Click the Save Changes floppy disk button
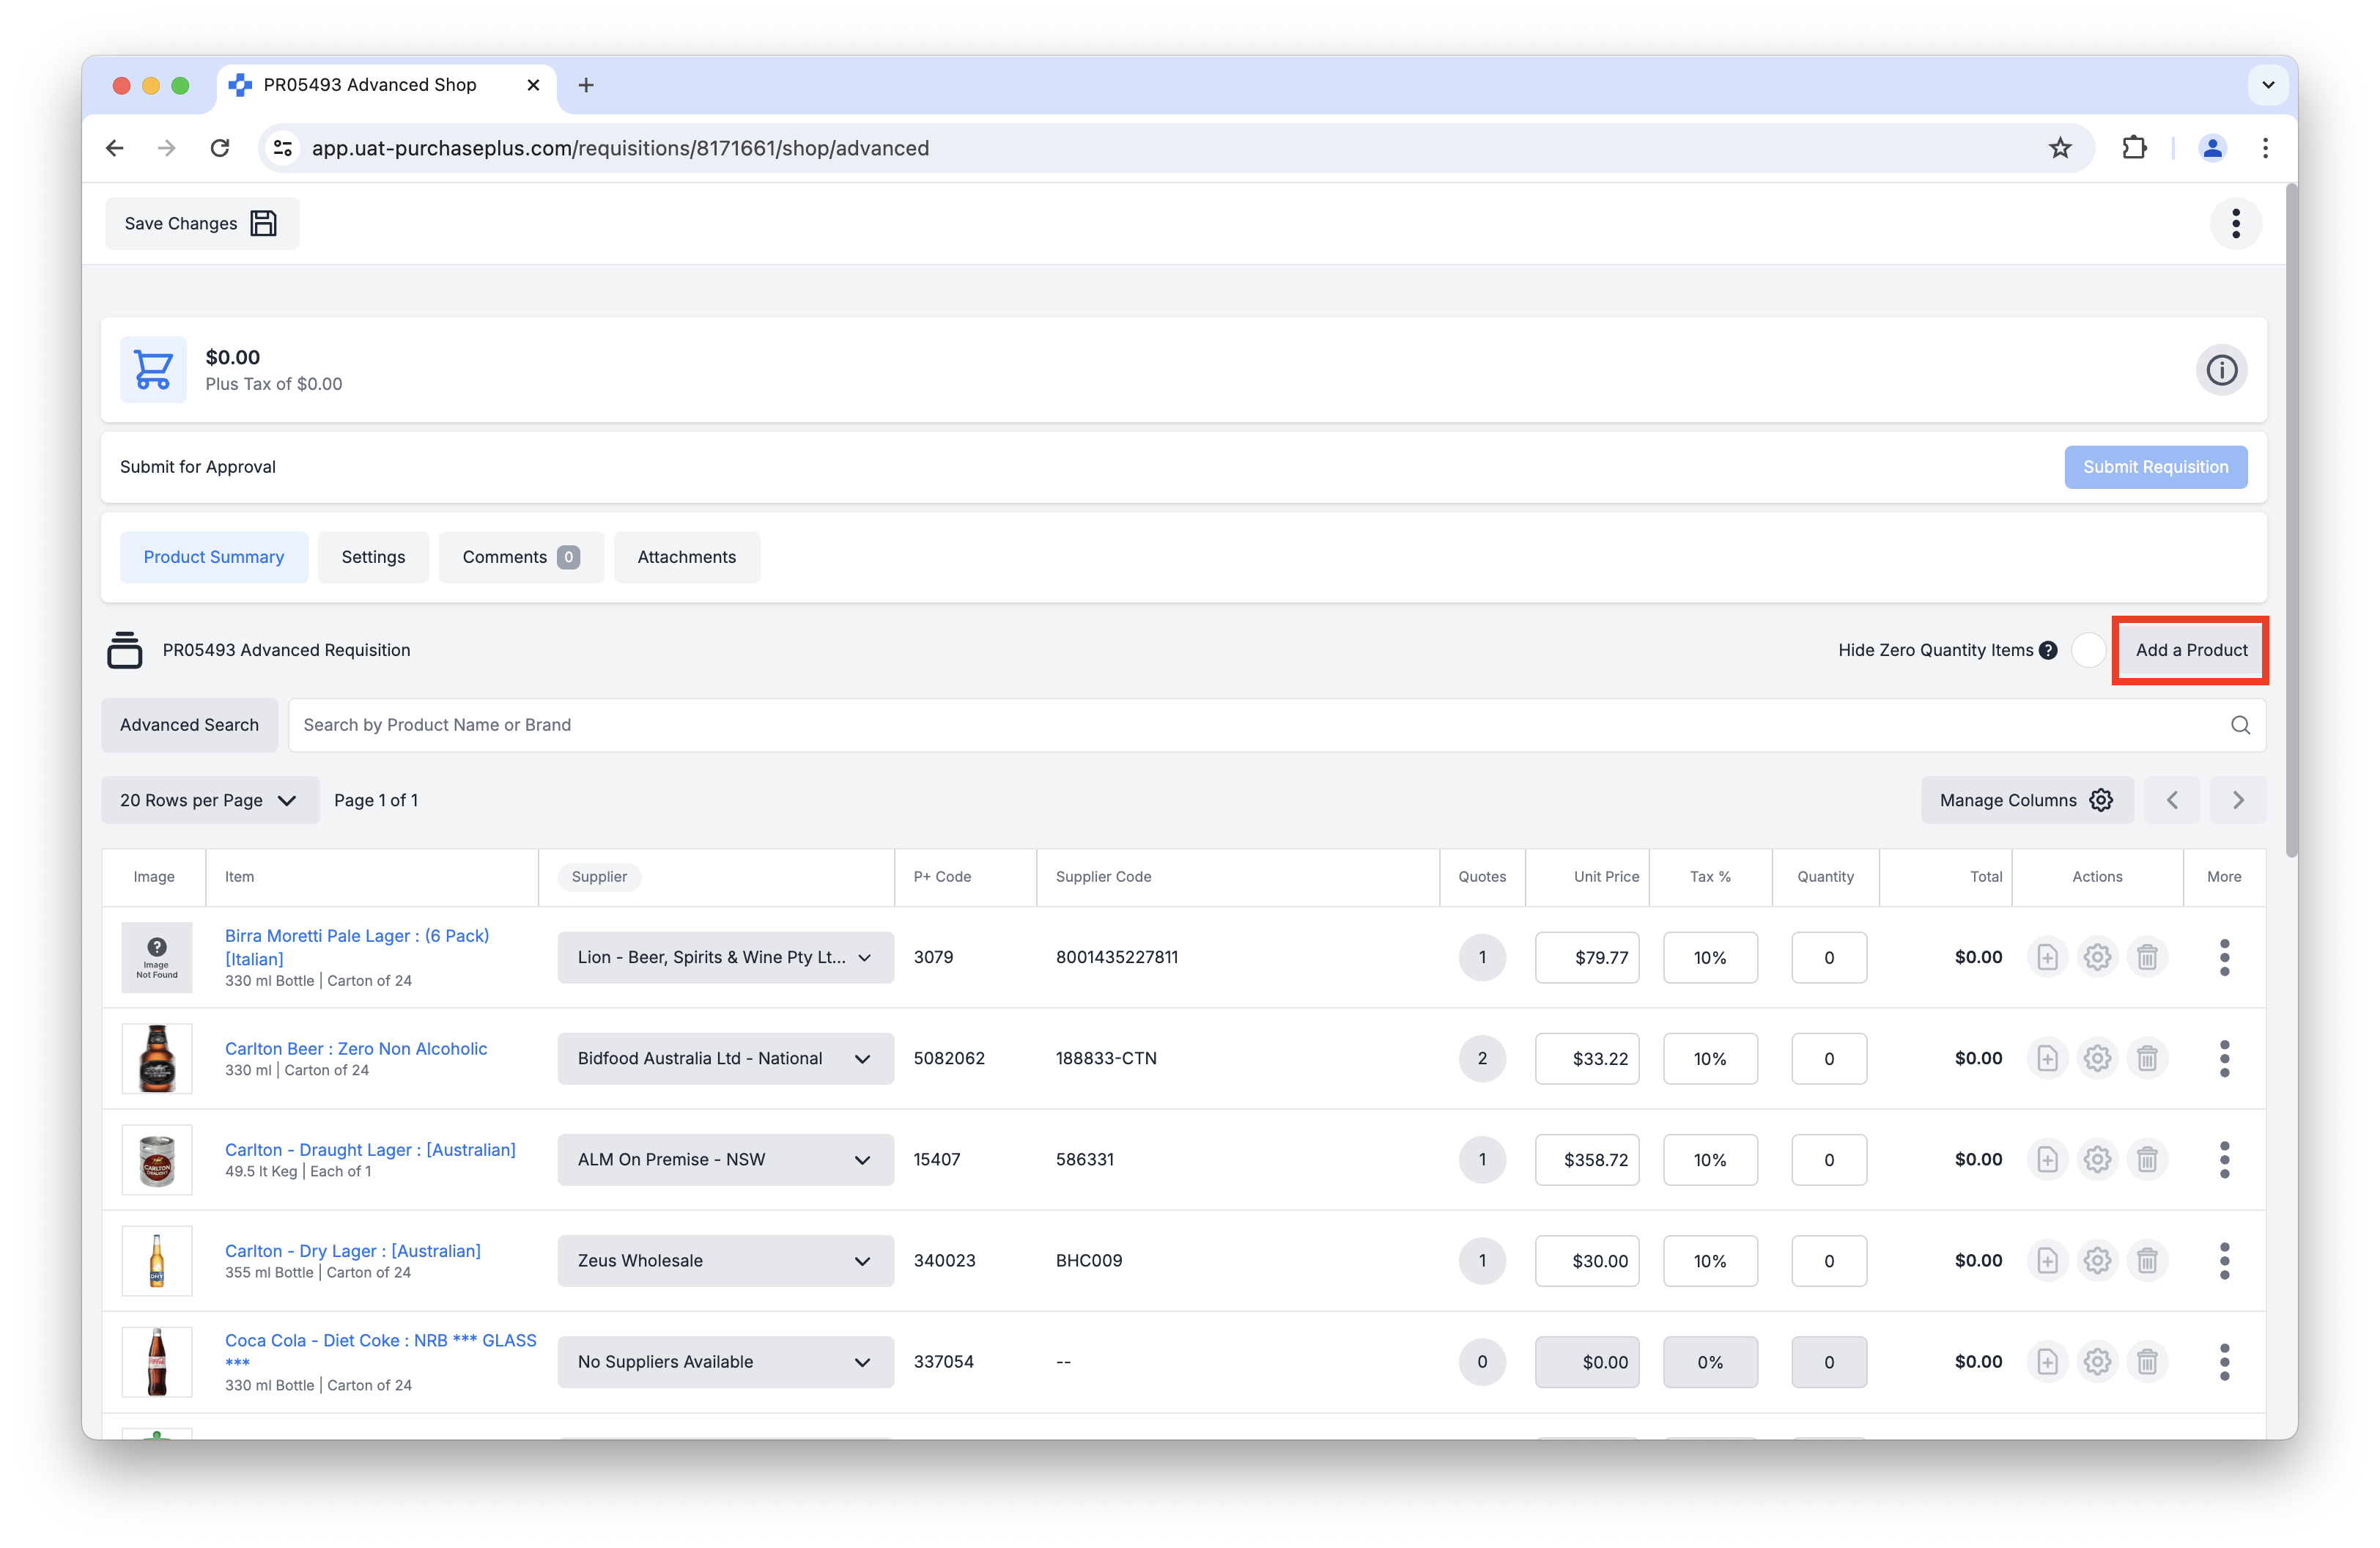Image resolution: width=2380 pixels, height=1548 pixels. point(202,223)
